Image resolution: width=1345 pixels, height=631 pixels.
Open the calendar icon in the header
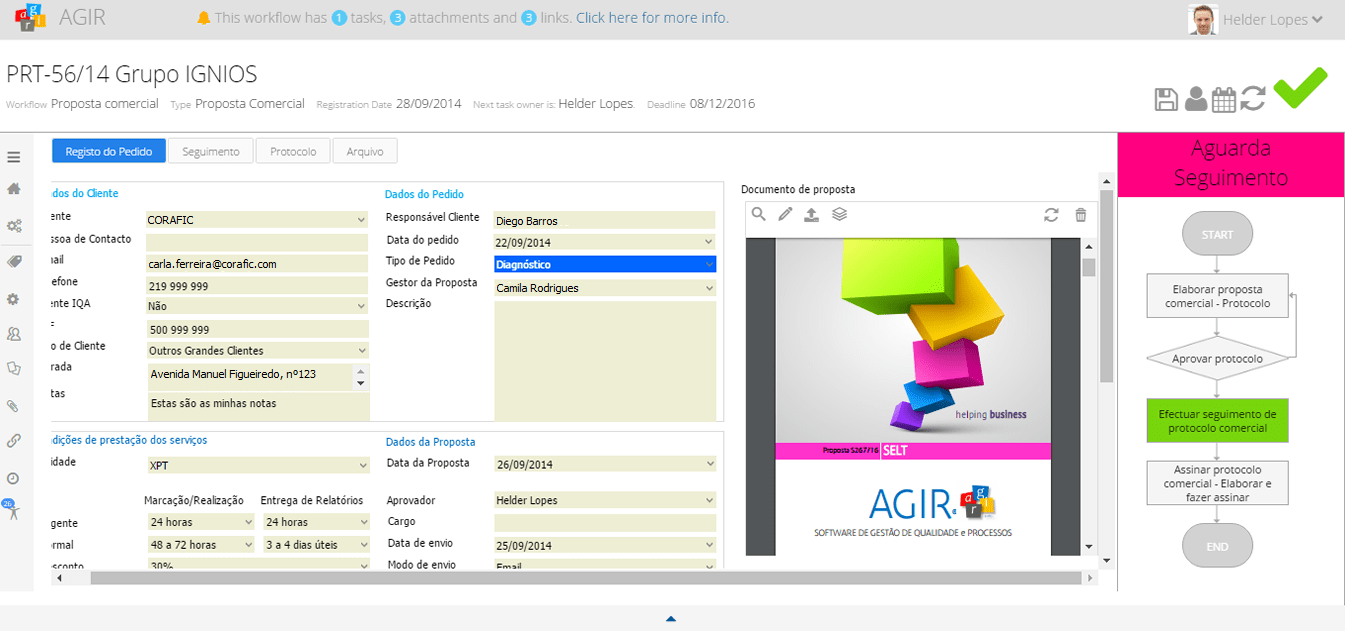click(x=1223, y=99)
